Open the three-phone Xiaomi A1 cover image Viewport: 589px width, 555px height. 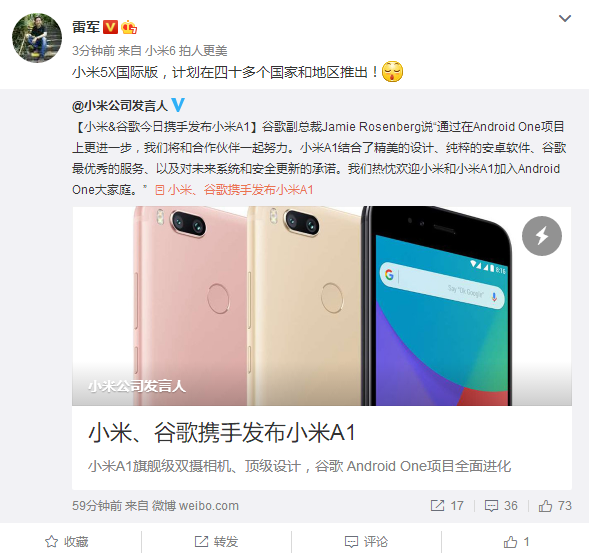coord(322,306)
